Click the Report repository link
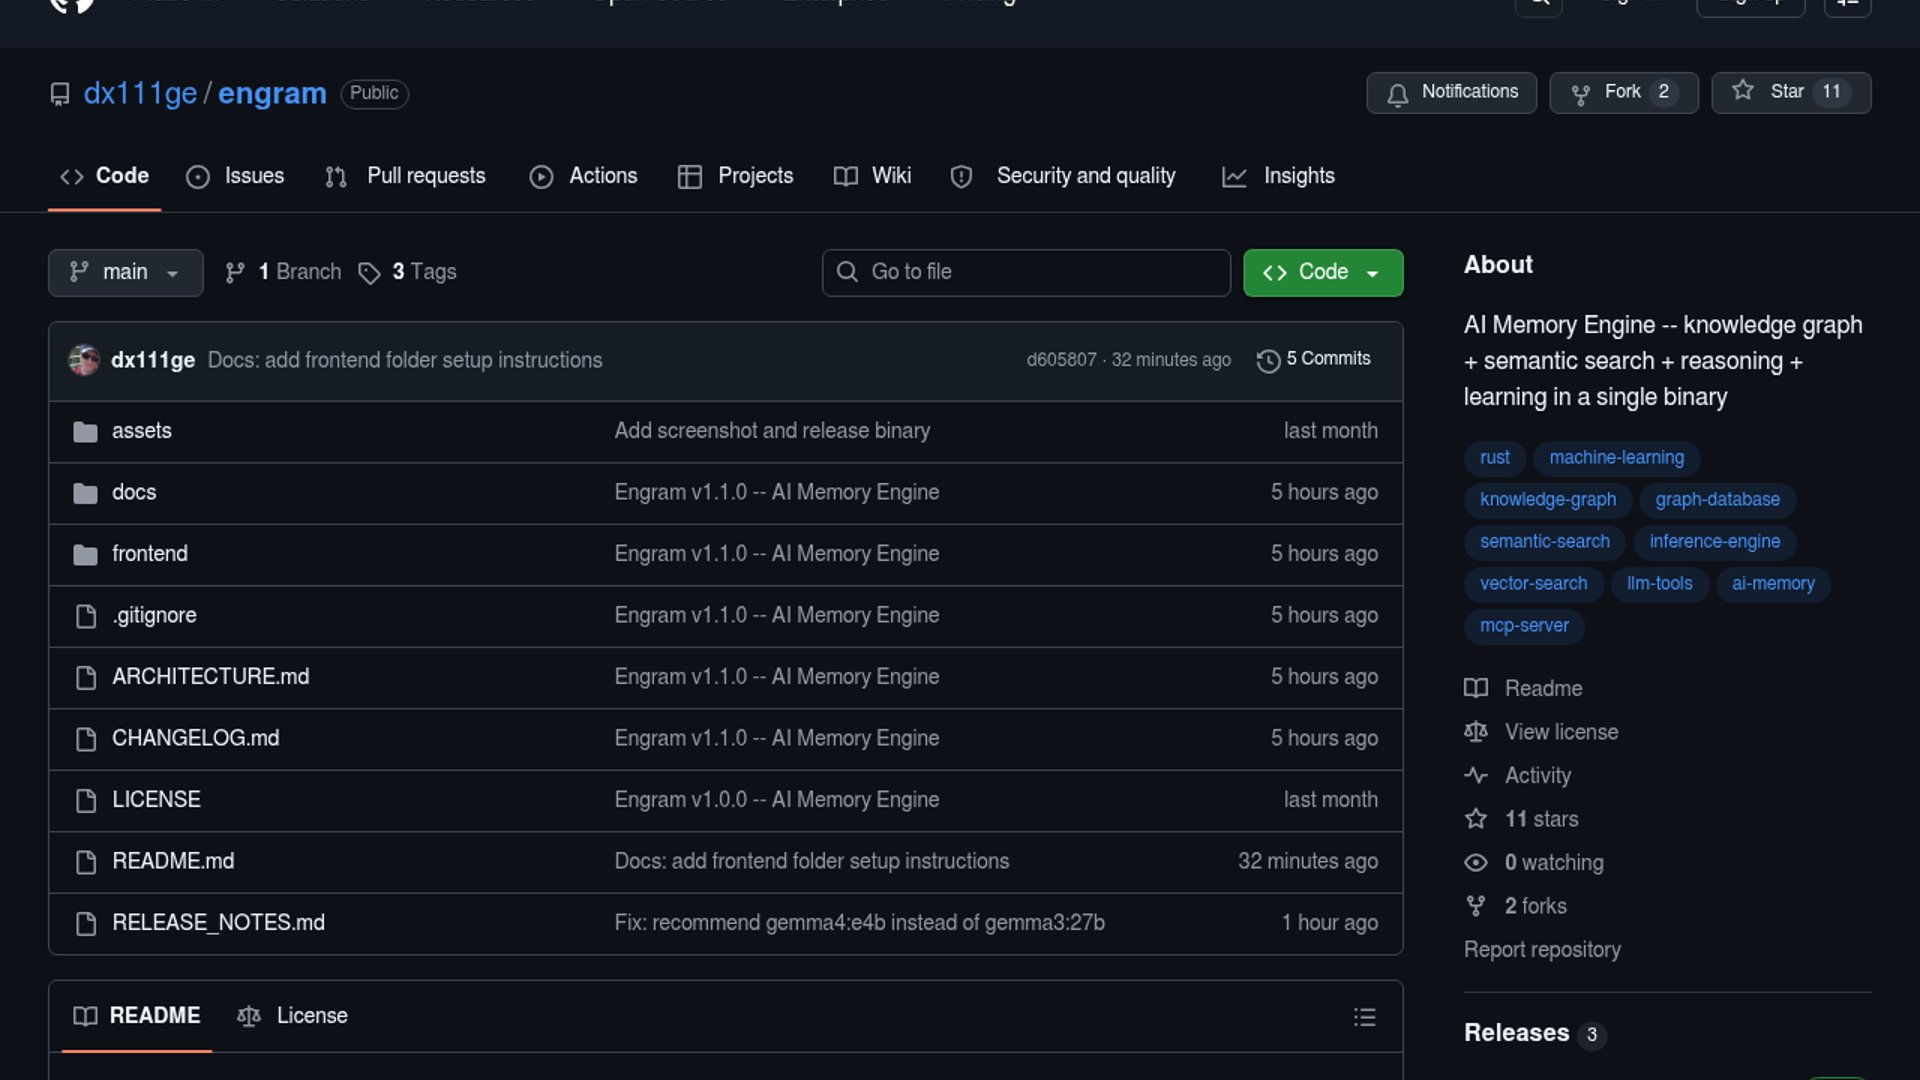The height and width of the screenshot is (1080, 1920). [1542, 950]
